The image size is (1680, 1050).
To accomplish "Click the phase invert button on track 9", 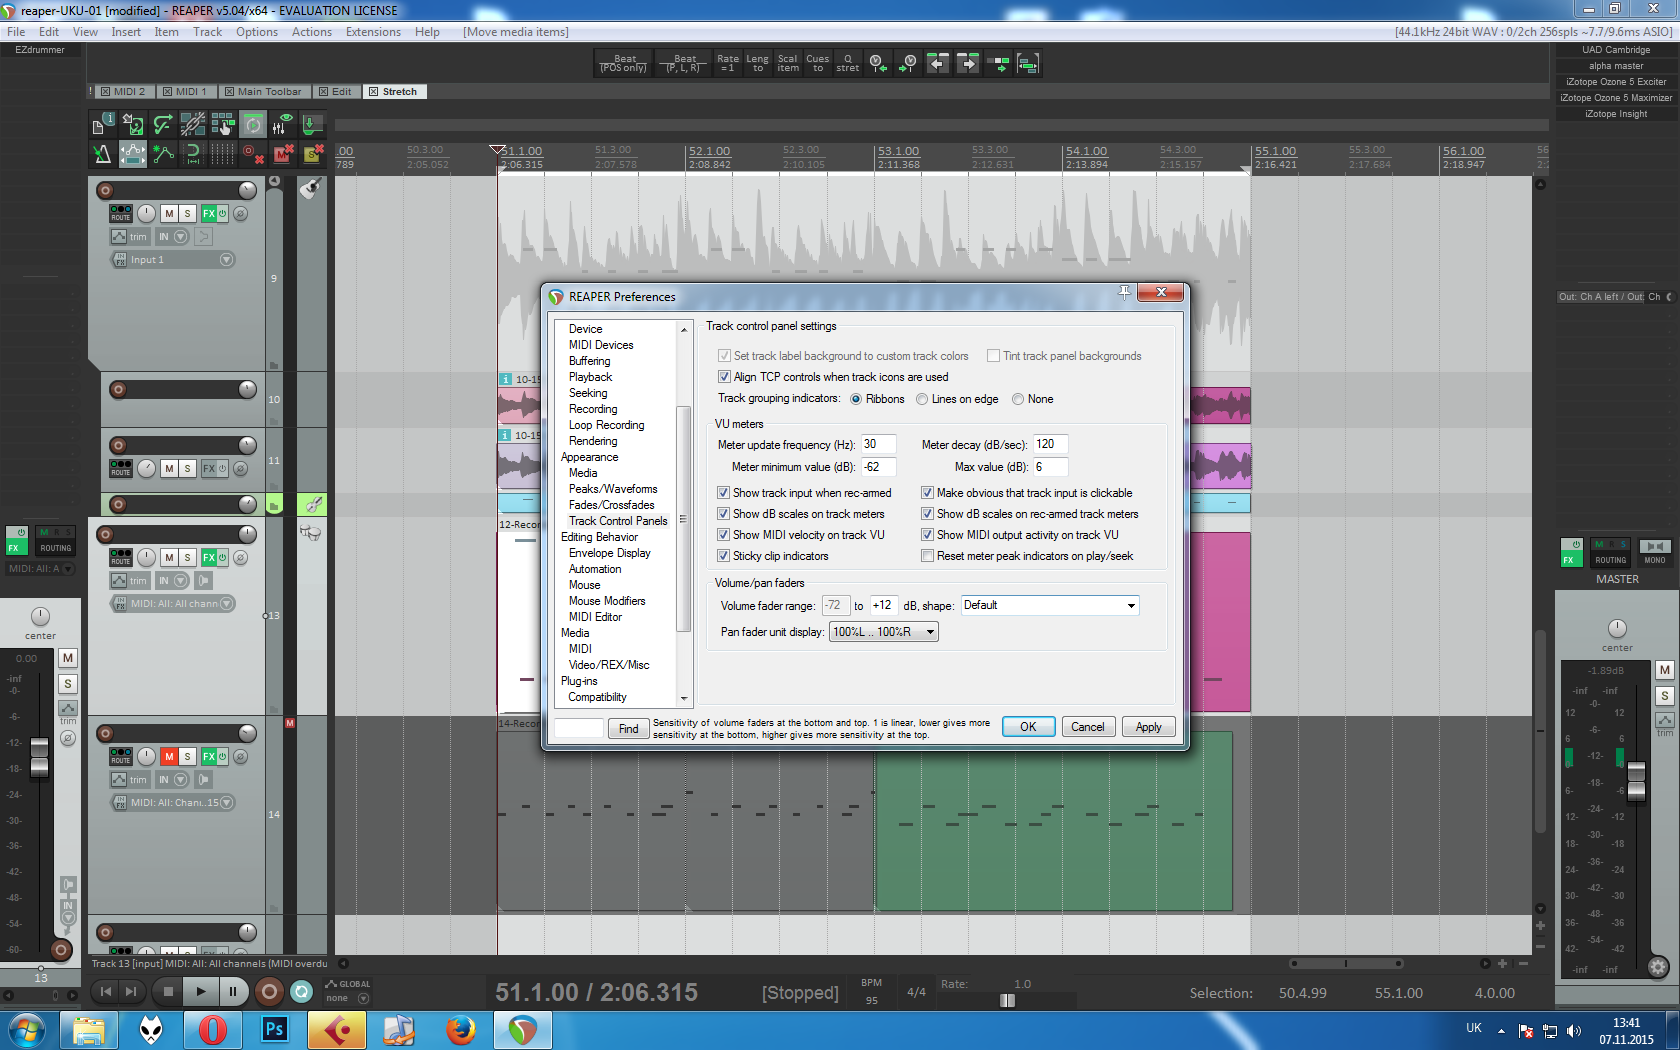I will [x=240, y=213].
